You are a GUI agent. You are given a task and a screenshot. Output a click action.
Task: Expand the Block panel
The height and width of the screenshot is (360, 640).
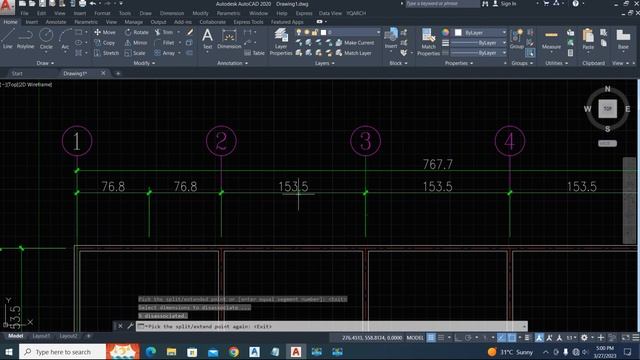click(x=398, y=63)
